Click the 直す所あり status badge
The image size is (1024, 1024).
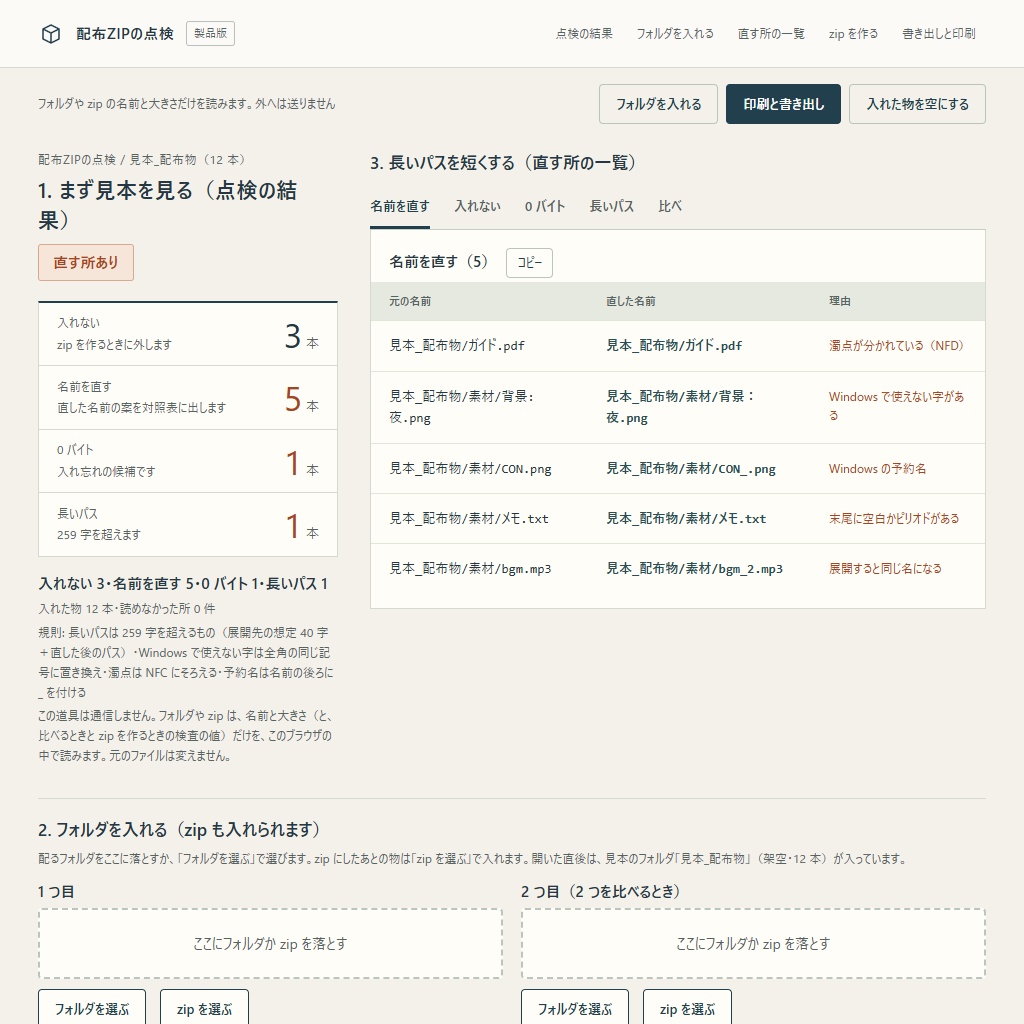(x=86, y=263)
